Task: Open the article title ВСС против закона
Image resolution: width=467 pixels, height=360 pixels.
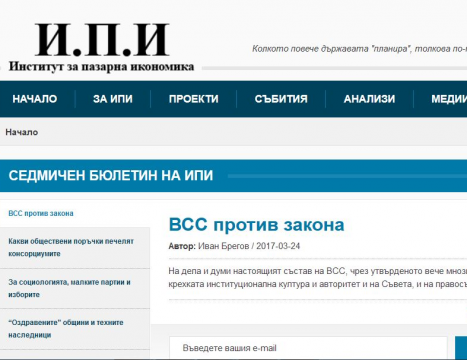Action: [x=256, y=224]
